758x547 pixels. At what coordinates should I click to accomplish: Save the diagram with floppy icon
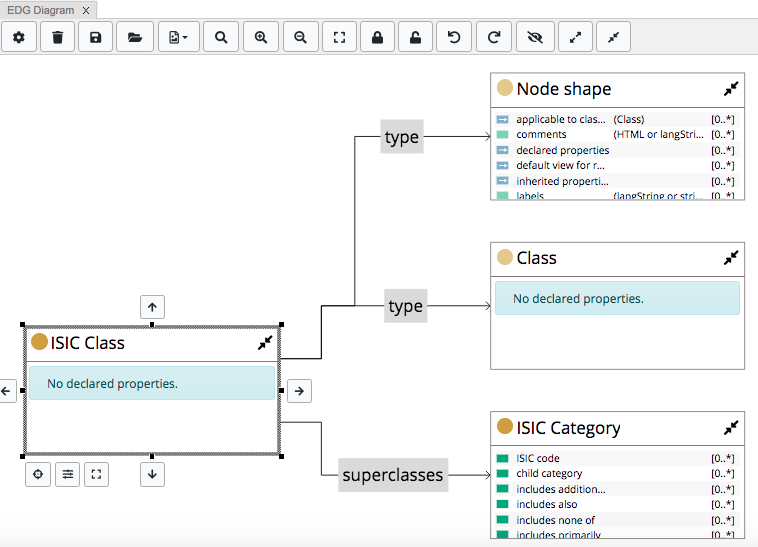coord(96,37)
